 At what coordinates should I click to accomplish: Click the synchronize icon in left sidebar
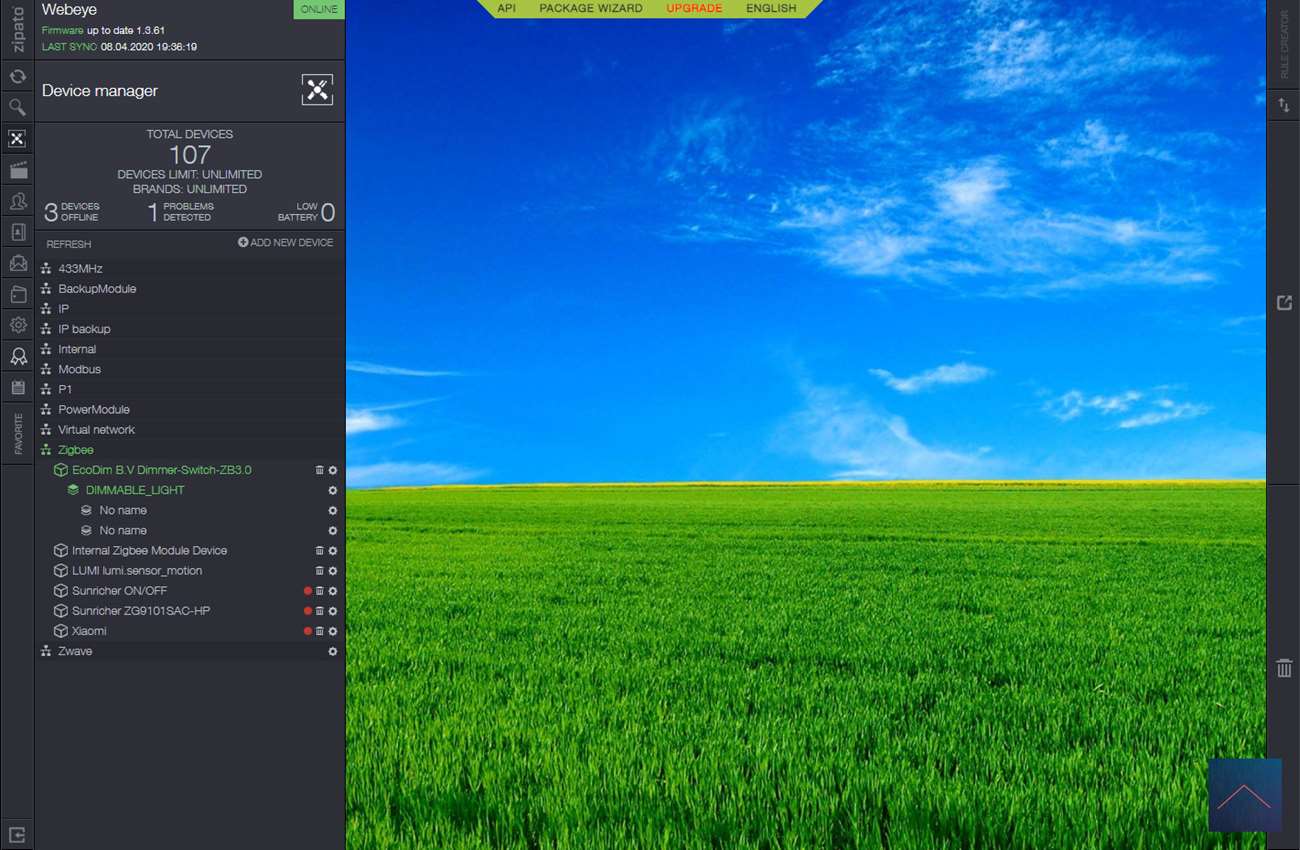click(x=17, y=76)
